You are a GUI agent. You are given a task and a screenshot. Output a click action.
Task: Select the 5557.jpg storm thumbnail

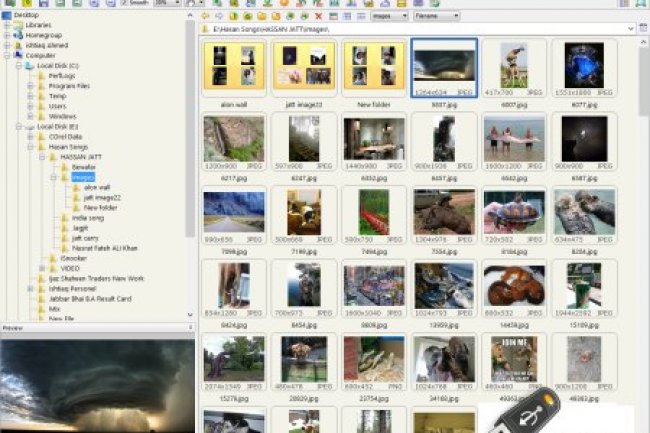(443, 69)
